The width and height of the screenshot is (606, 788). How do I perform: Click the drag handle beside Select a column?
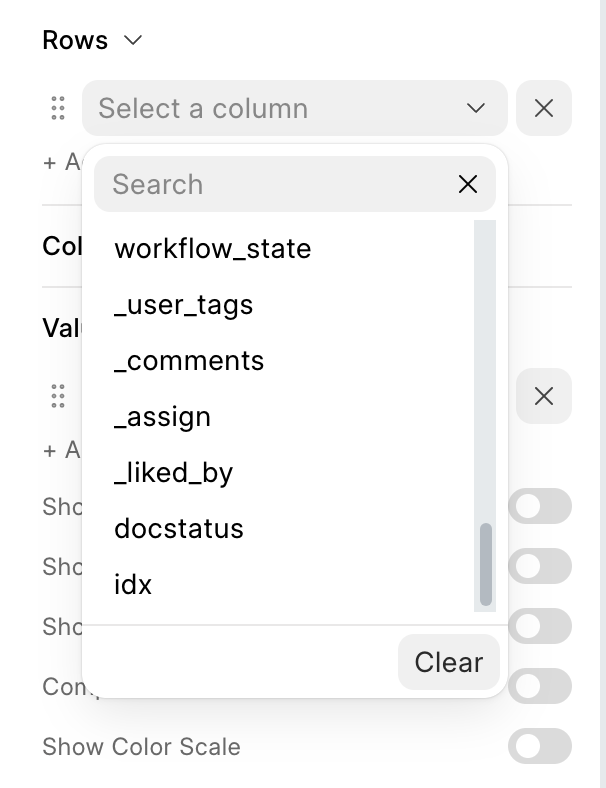click(x=58, y=108)
